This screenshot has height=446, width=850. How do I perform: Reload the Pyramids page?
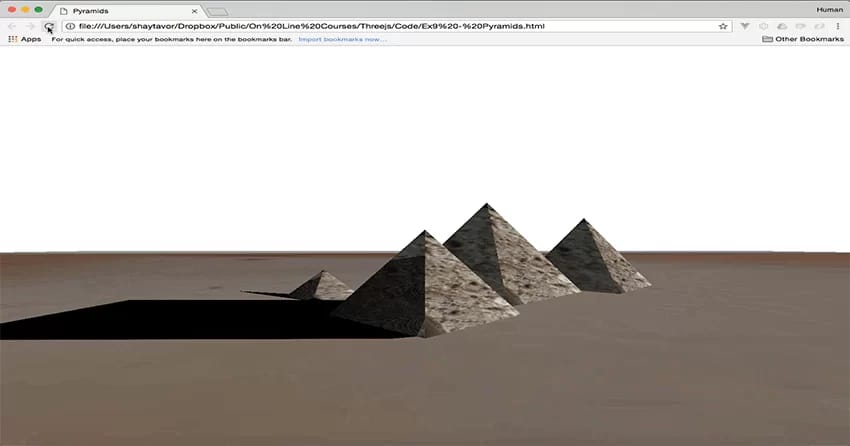coord(48,26)
